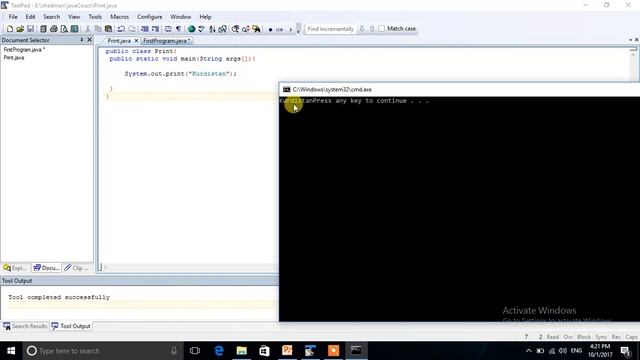Click the taskbar search box
Viewport: 640px width, 360px height.
pyautogui.click(x=102, y=351)
